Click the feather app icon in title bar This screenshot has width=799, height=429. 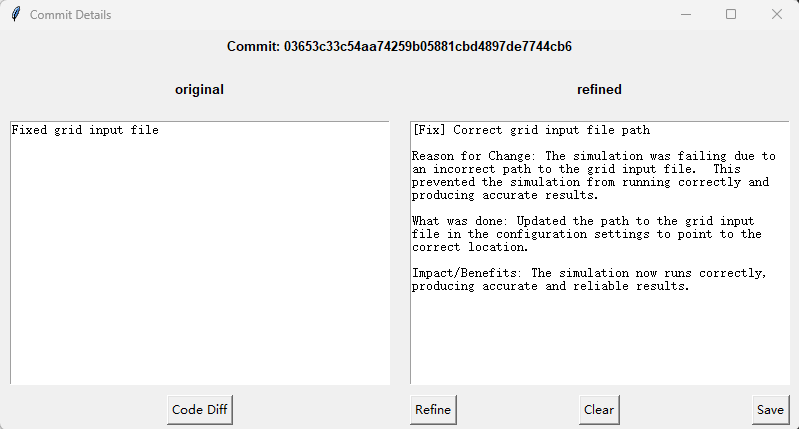16,14
